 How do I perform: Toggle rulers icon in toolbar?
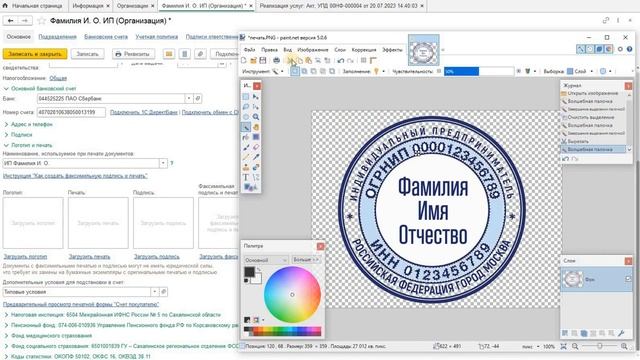pos(373,60)
